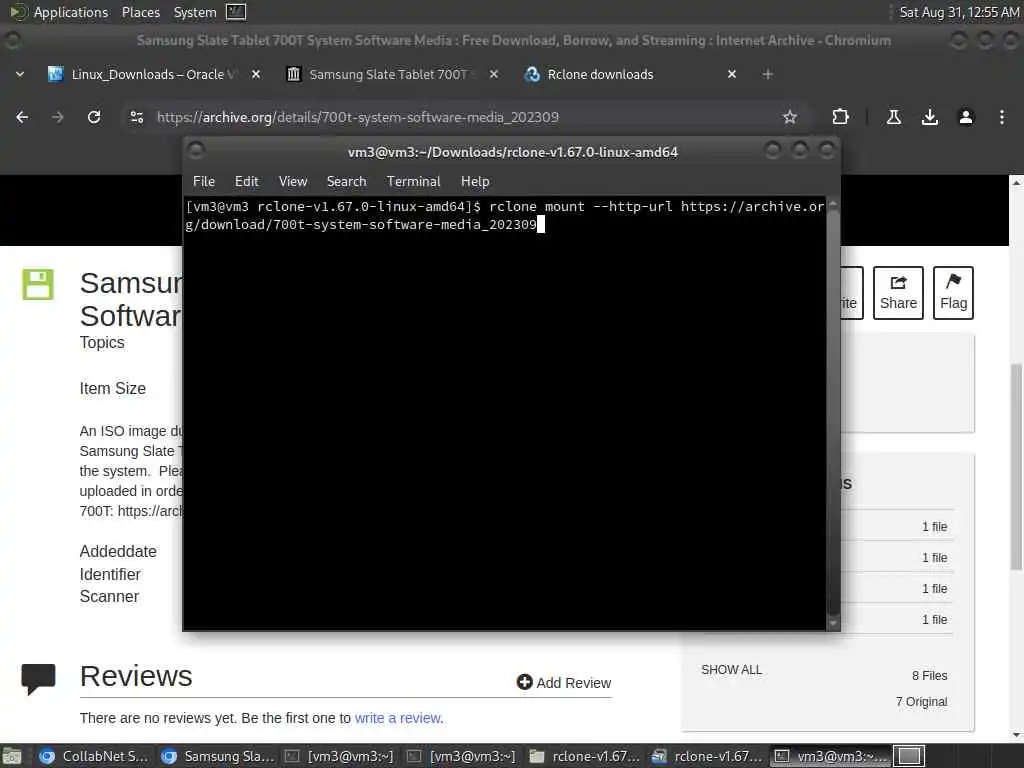This screenshot has width=1024, height=768.
Task: Click the date and time clock
Action: (x=959, y=12)
